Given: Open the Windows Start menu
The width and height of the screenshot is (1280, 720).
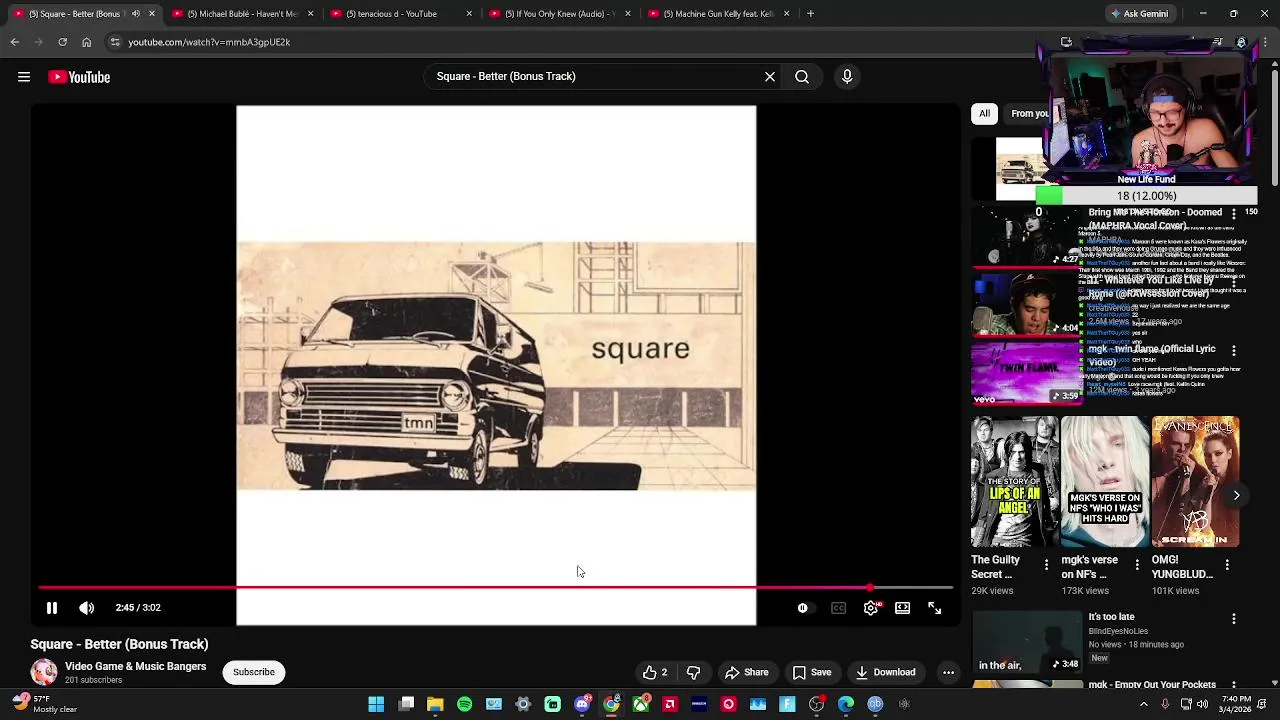Looking at the screenshot, I should [x=376, y=704].
